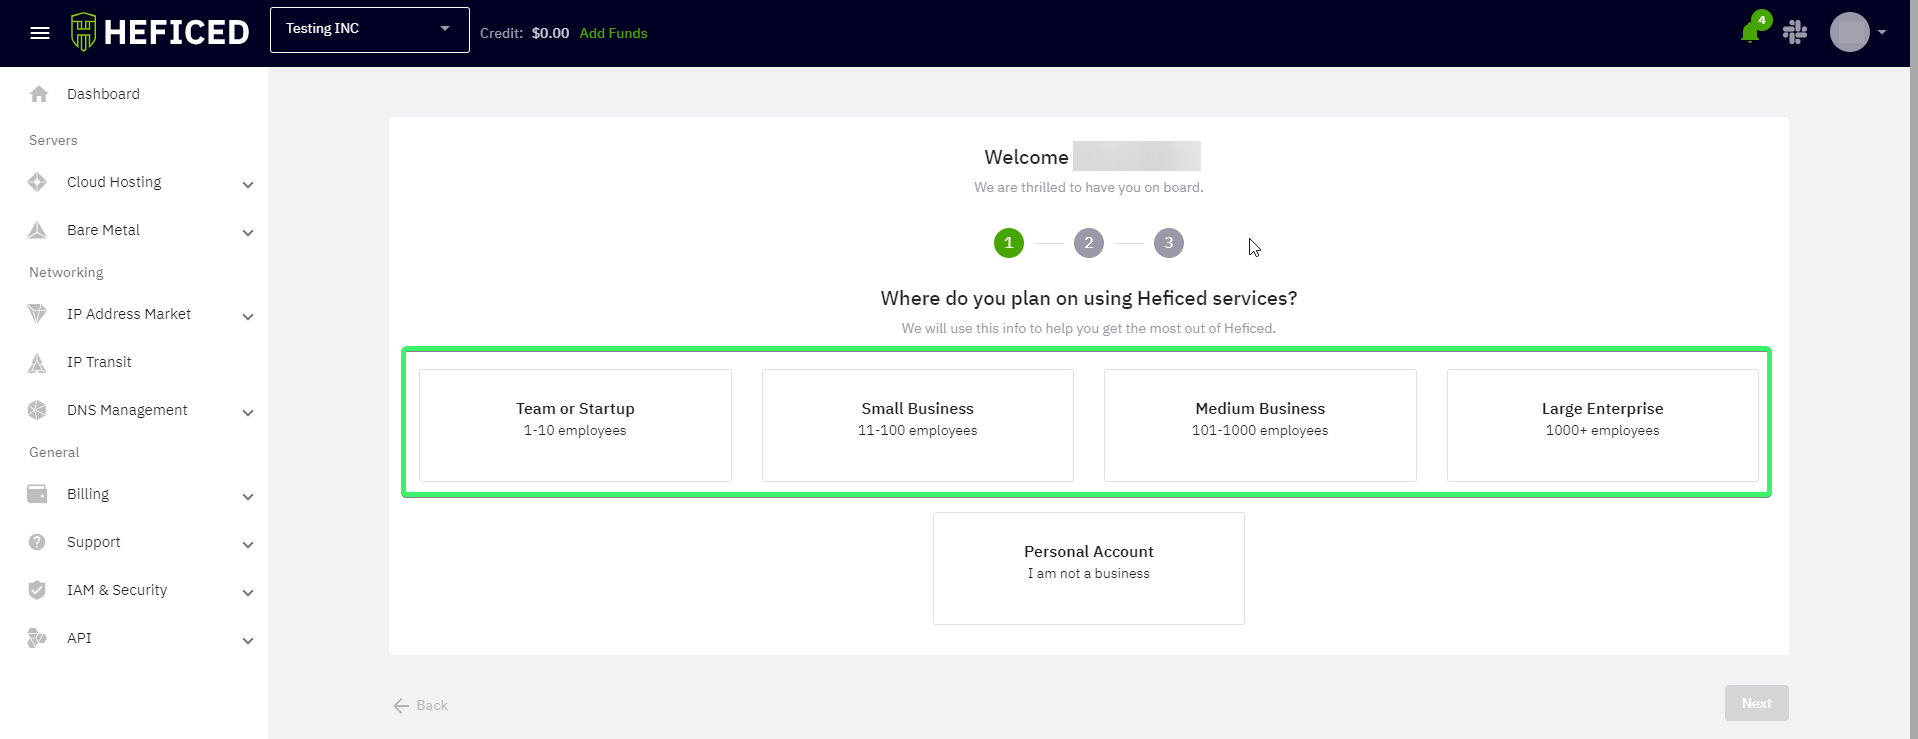Open the user avatar menu
This screenshot has height=739, width=1918.
pyautogui.click(x=1850, y=32)
